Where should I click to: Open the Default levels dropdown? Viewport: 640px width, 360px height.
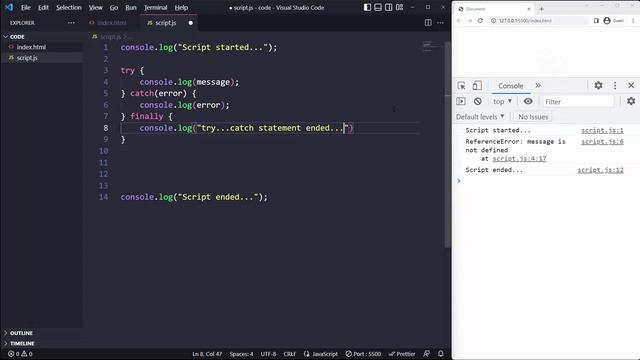[480, 117]
